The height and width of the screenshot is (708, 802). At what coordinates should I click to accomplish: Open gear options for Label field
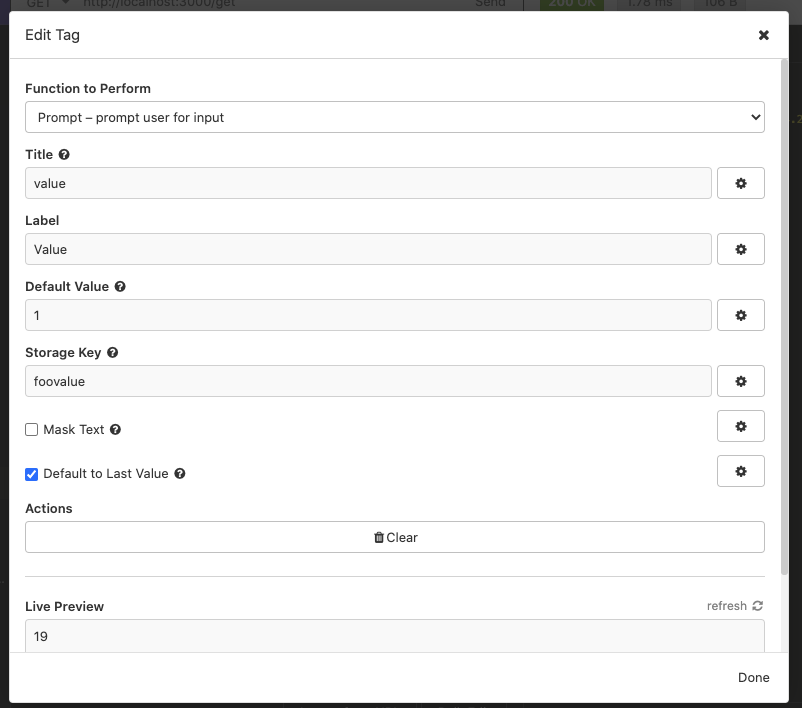click(741, 249)
